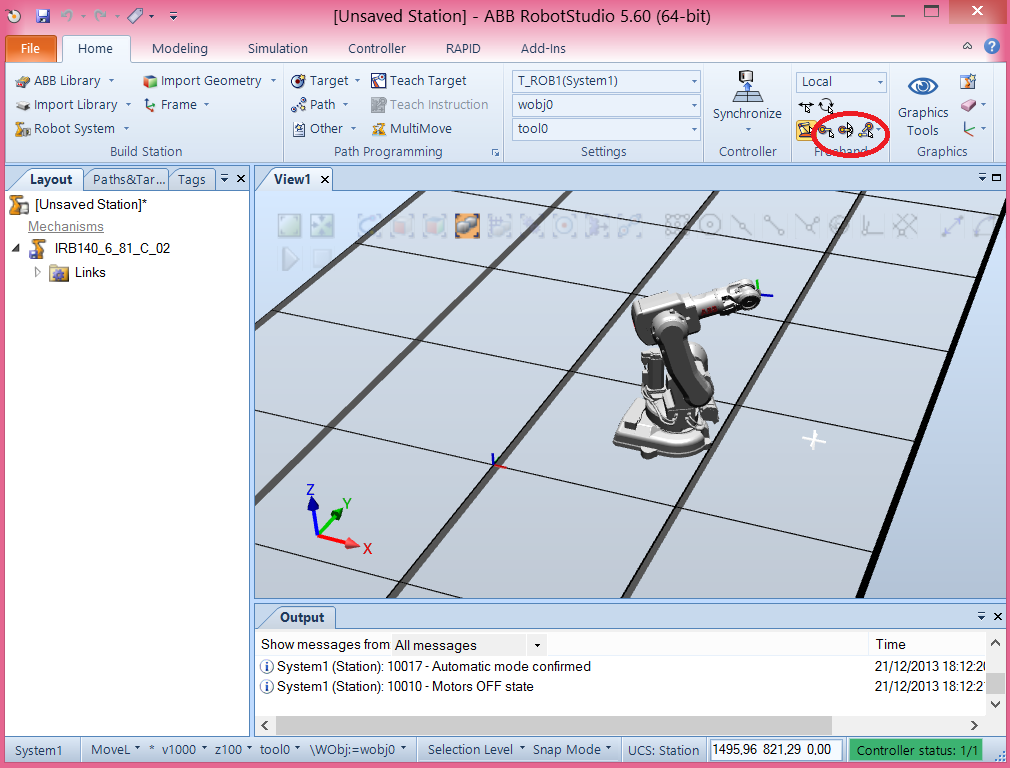Open the tool0 dropdown in Settings
1010x768 pixels.
(695, 128)
